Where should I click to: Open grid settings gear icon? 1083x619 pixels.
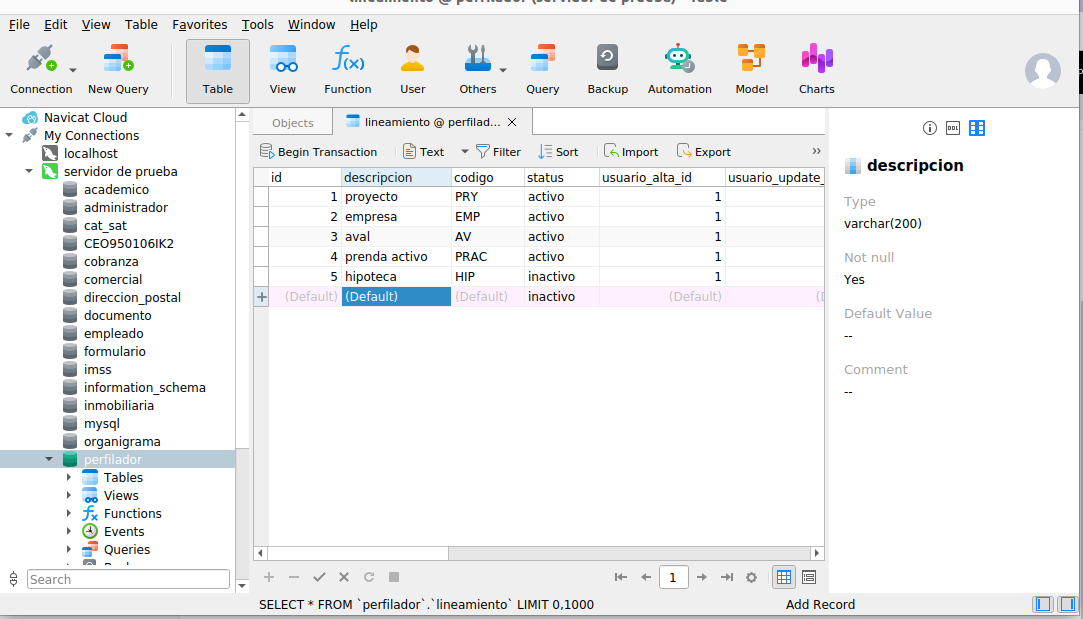pyautogui.click(x=751, y=577)
